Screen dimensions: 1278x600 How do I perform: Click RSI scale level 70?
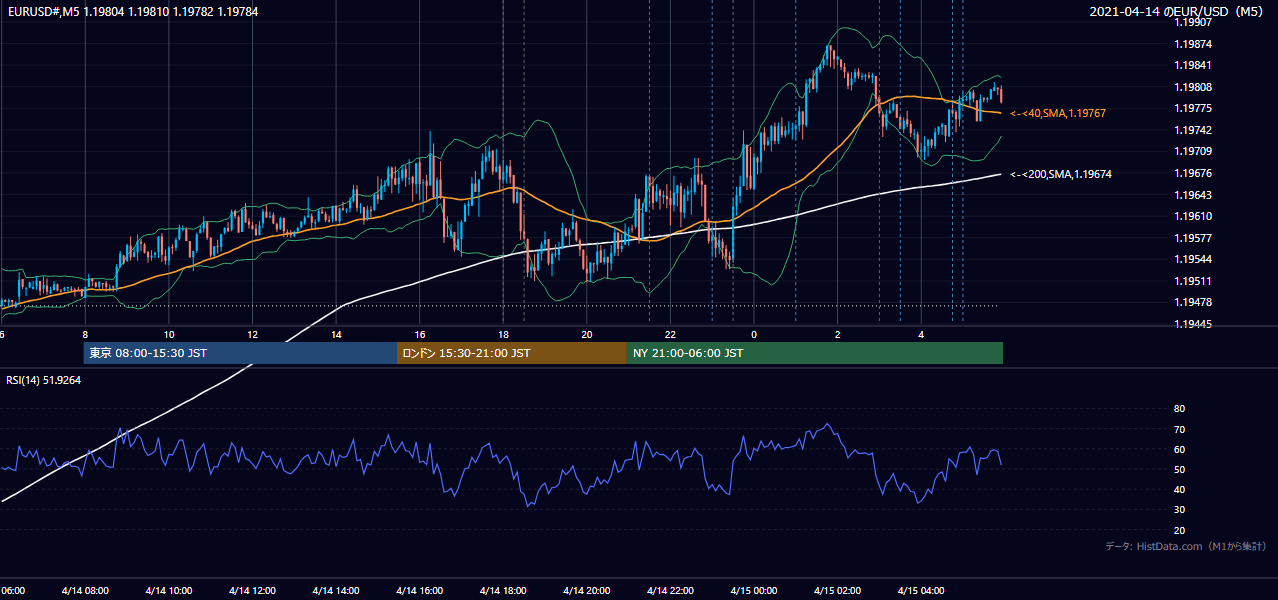pos(1179,429)
